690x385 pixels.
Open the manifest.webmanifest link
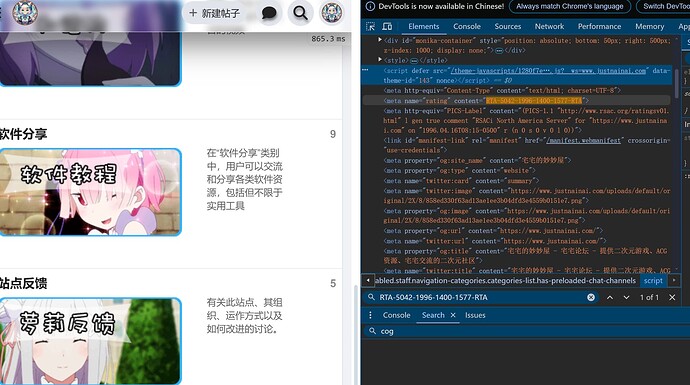click(x=583, y=140)
